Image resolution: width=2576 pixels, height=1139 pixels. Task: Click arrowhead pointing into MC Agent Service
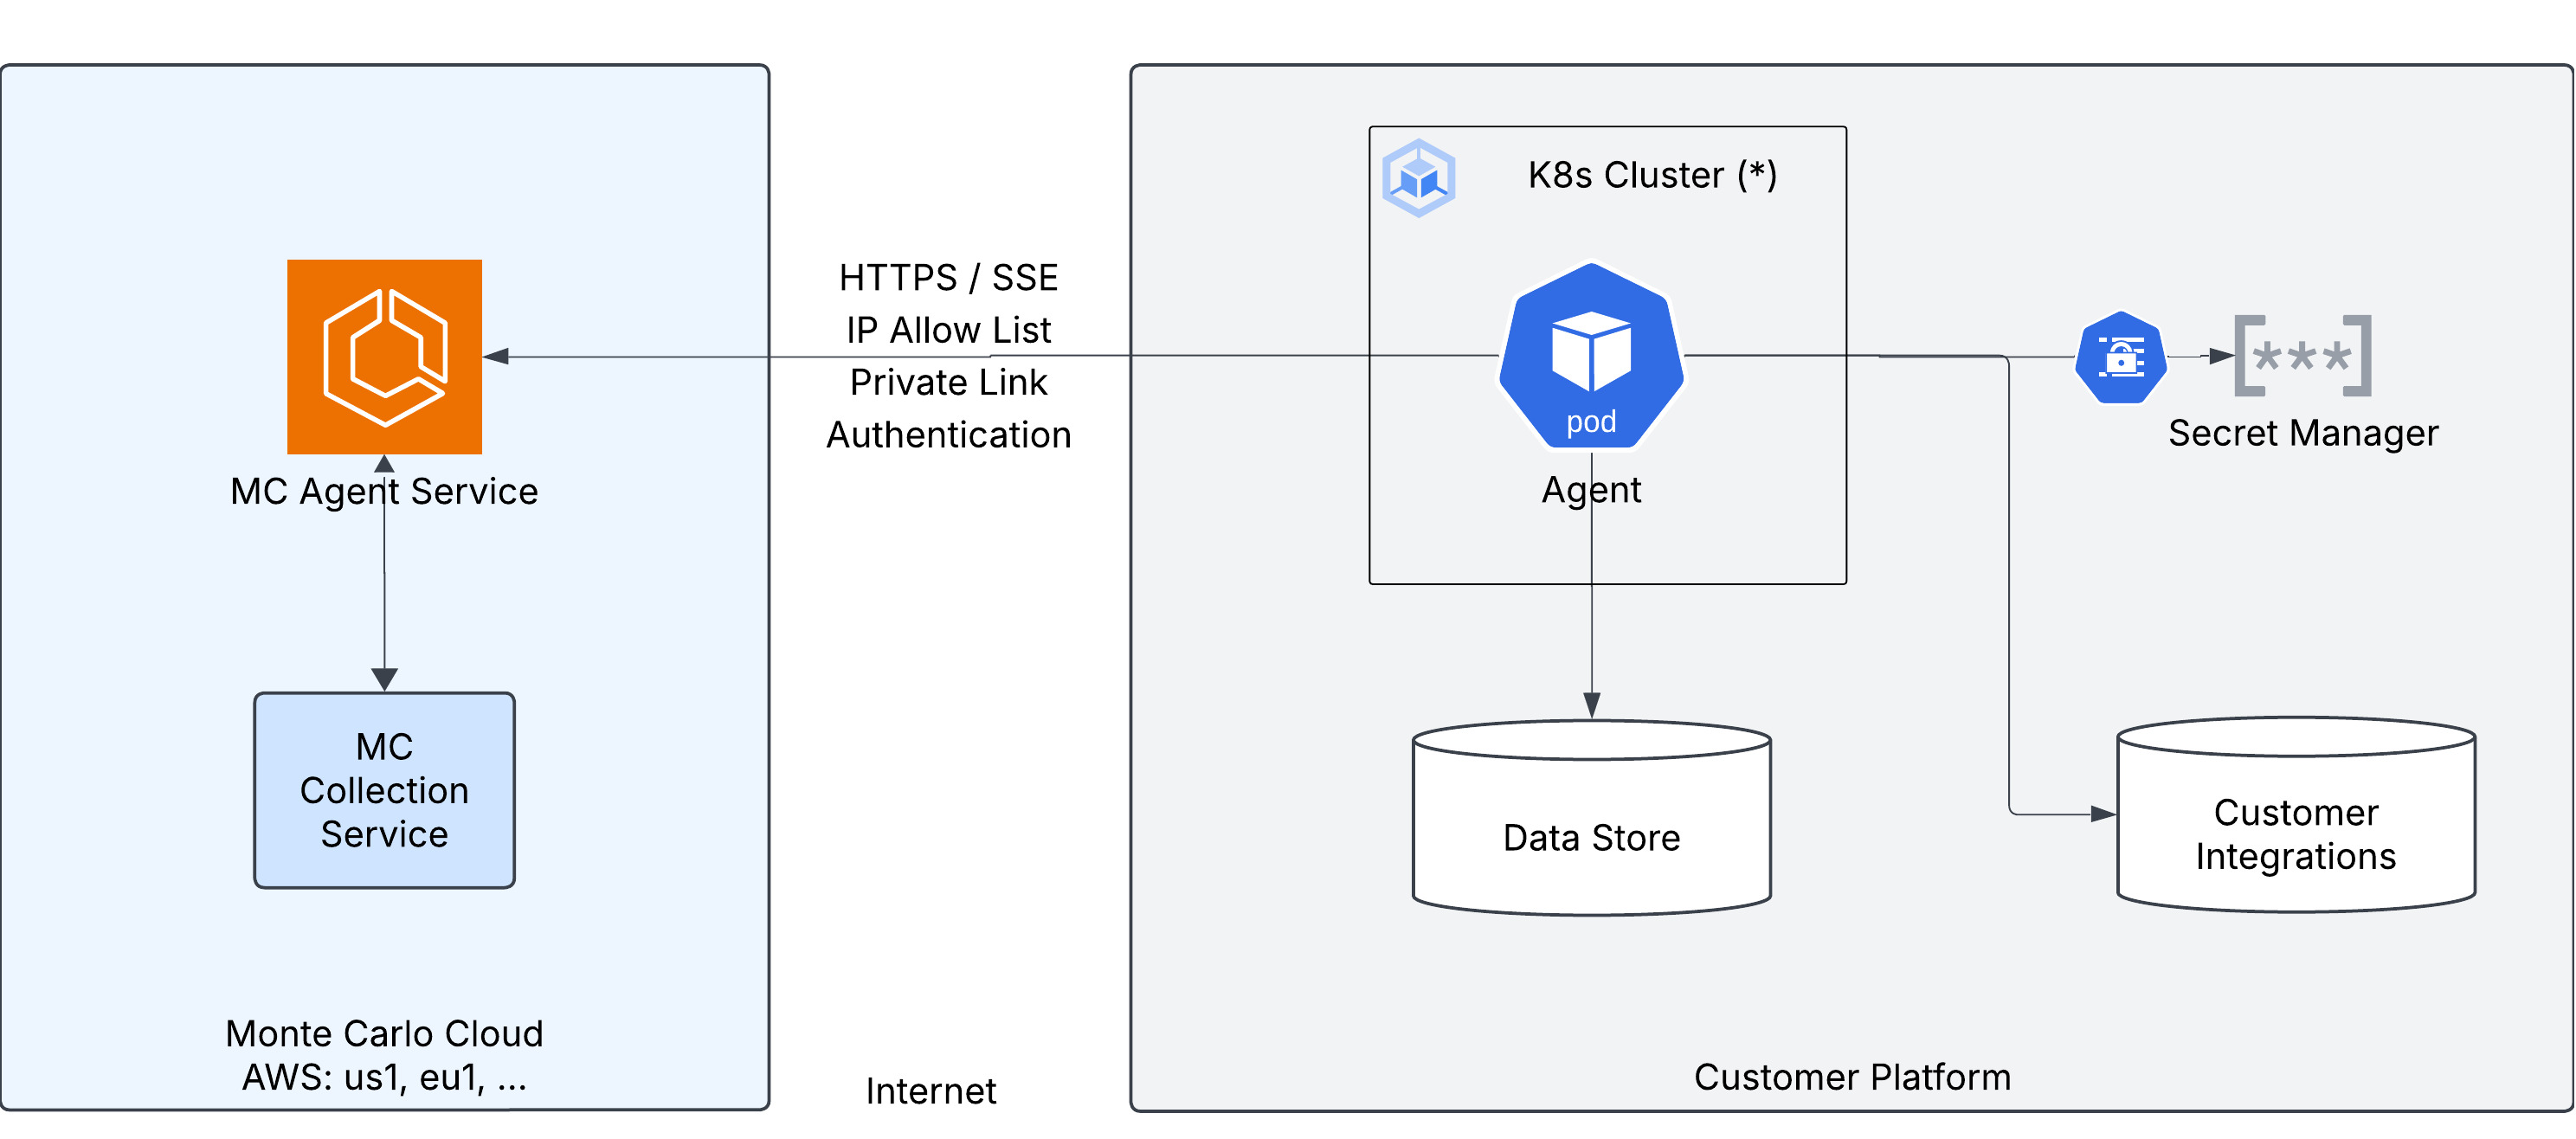click(497, 356)
